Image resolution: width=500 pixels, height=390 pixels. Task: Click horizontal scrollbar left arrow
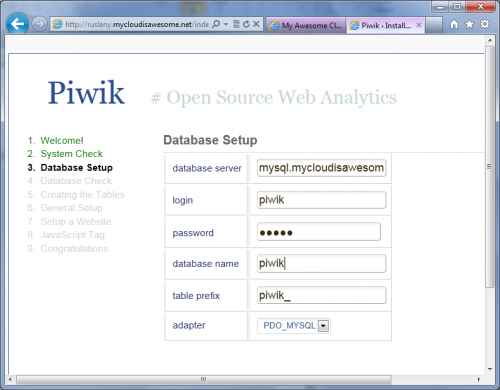10,379
